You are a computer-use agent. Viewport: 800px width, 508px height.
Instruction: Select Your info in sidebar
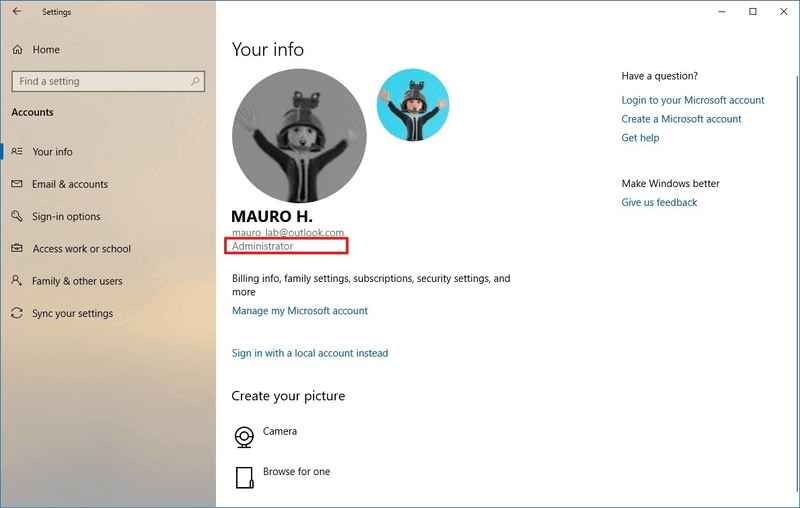52,151
